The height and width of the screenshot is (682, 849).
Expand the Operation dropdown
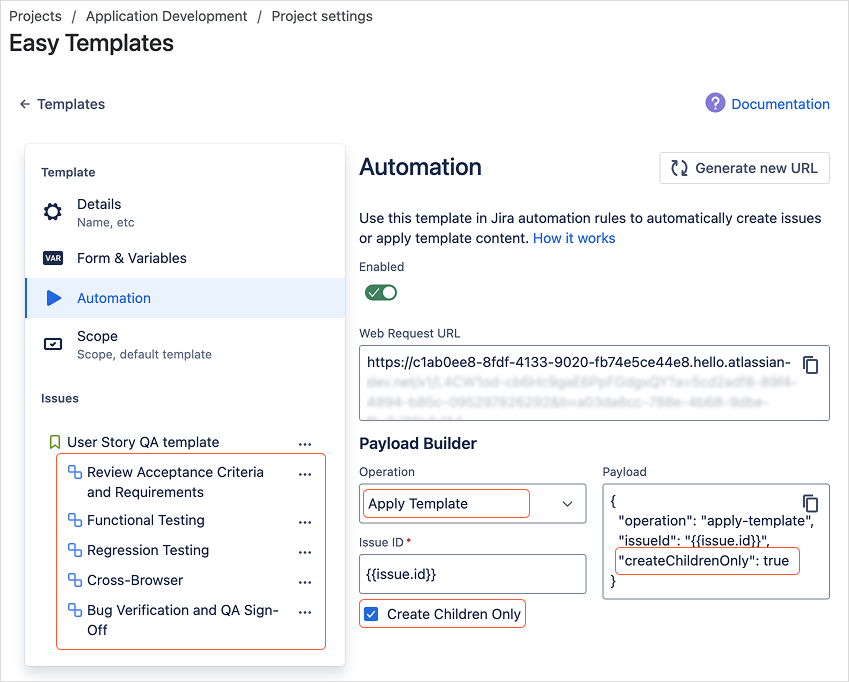[x=568, y=504]
